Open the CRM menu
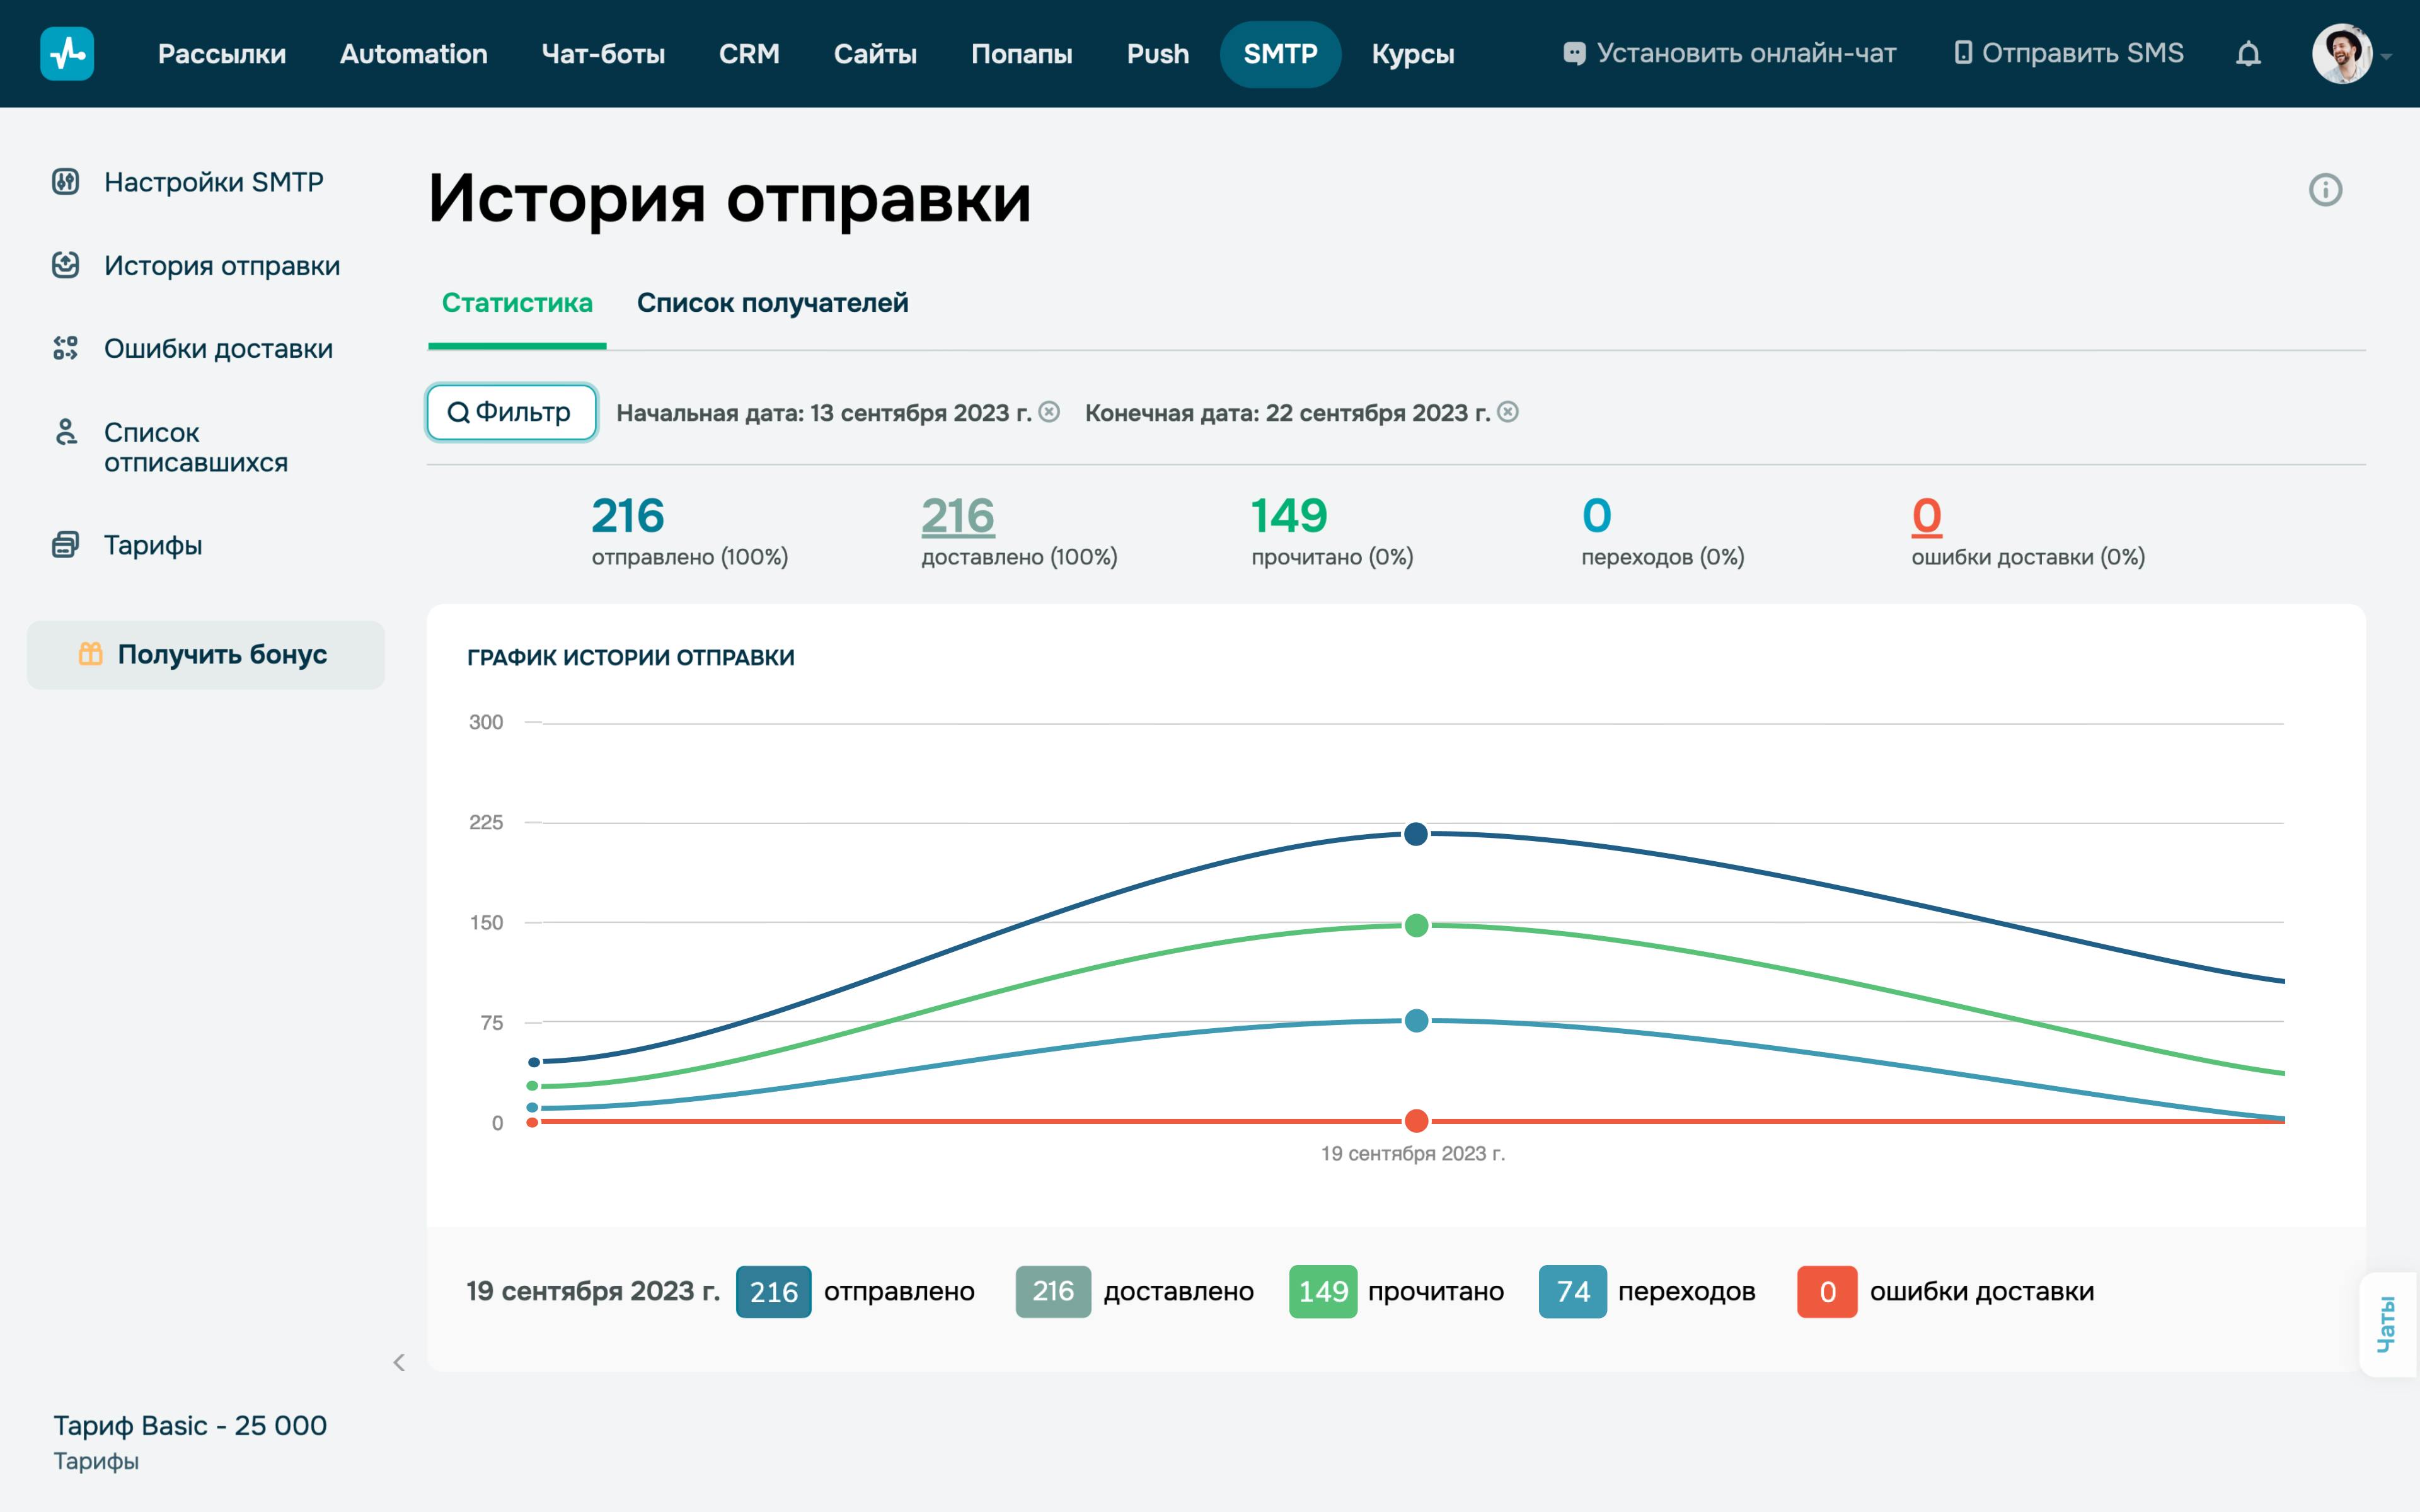The height and width of the screenshot is (1512, 2420). tap(749, 54)
